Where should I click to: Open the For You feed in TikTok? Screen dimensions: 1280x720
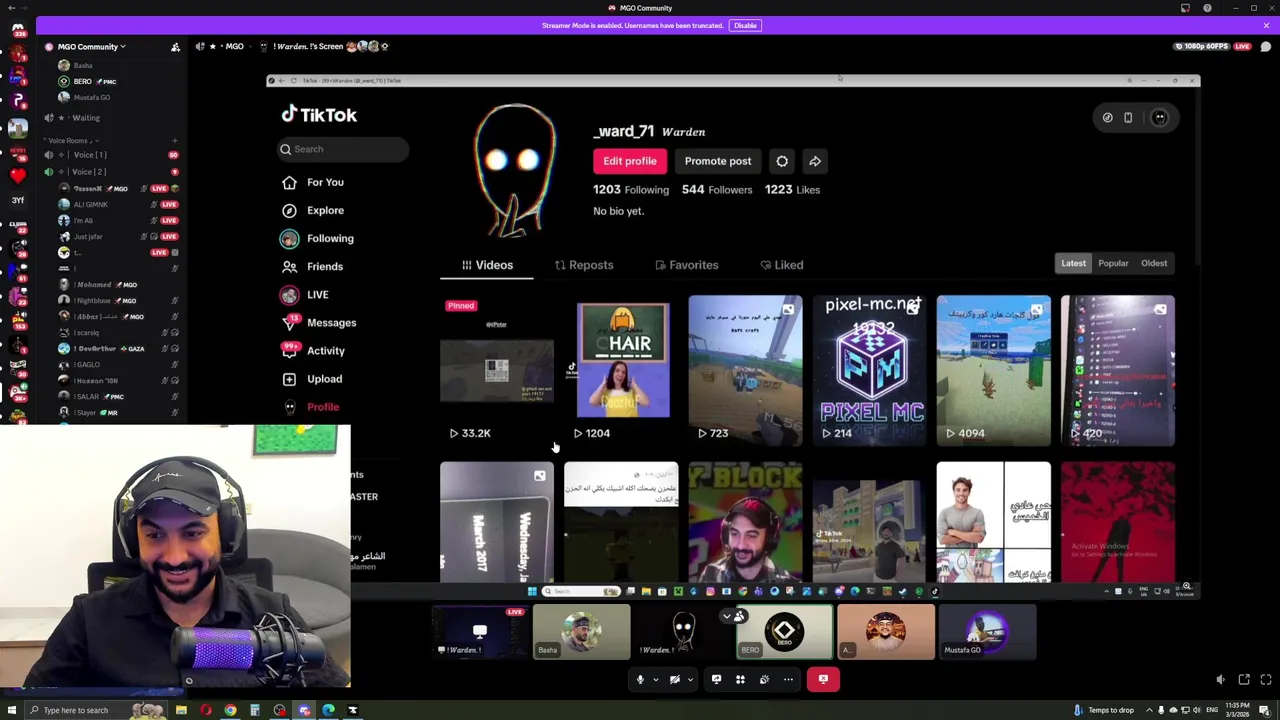pos(313,182)
